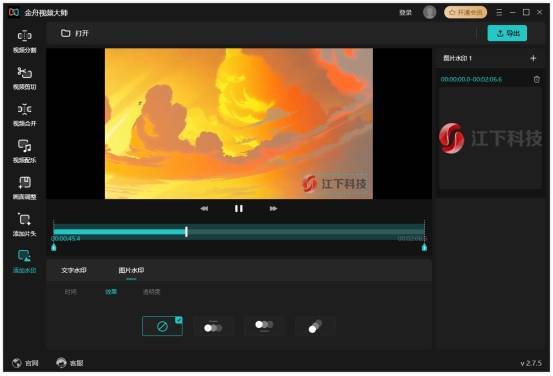Select the second horizontal fade effect option

(213, 327)
